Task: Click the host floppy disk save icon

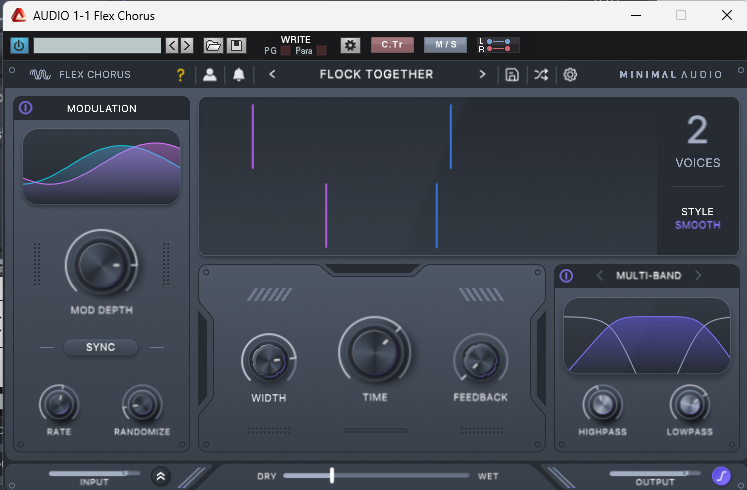Action: tap(236, 46)
